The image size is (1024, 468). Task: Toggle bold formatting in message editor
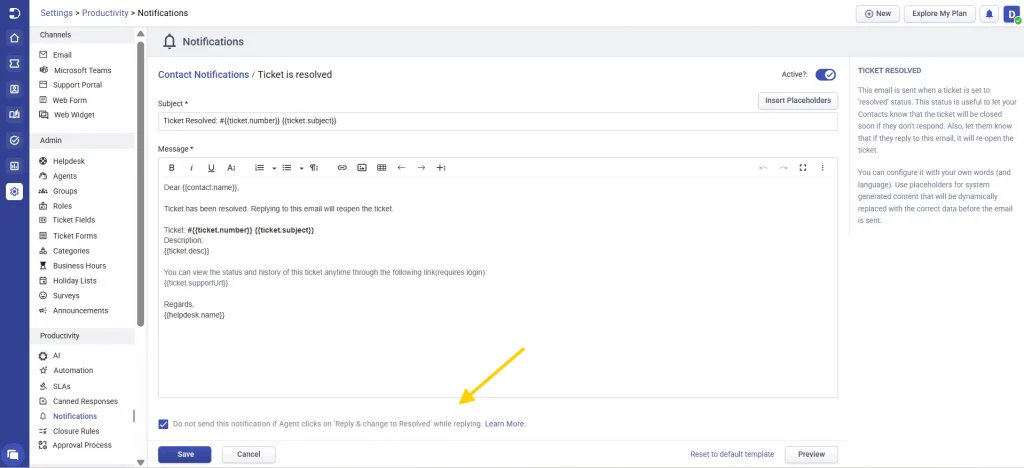click(171, 168)
